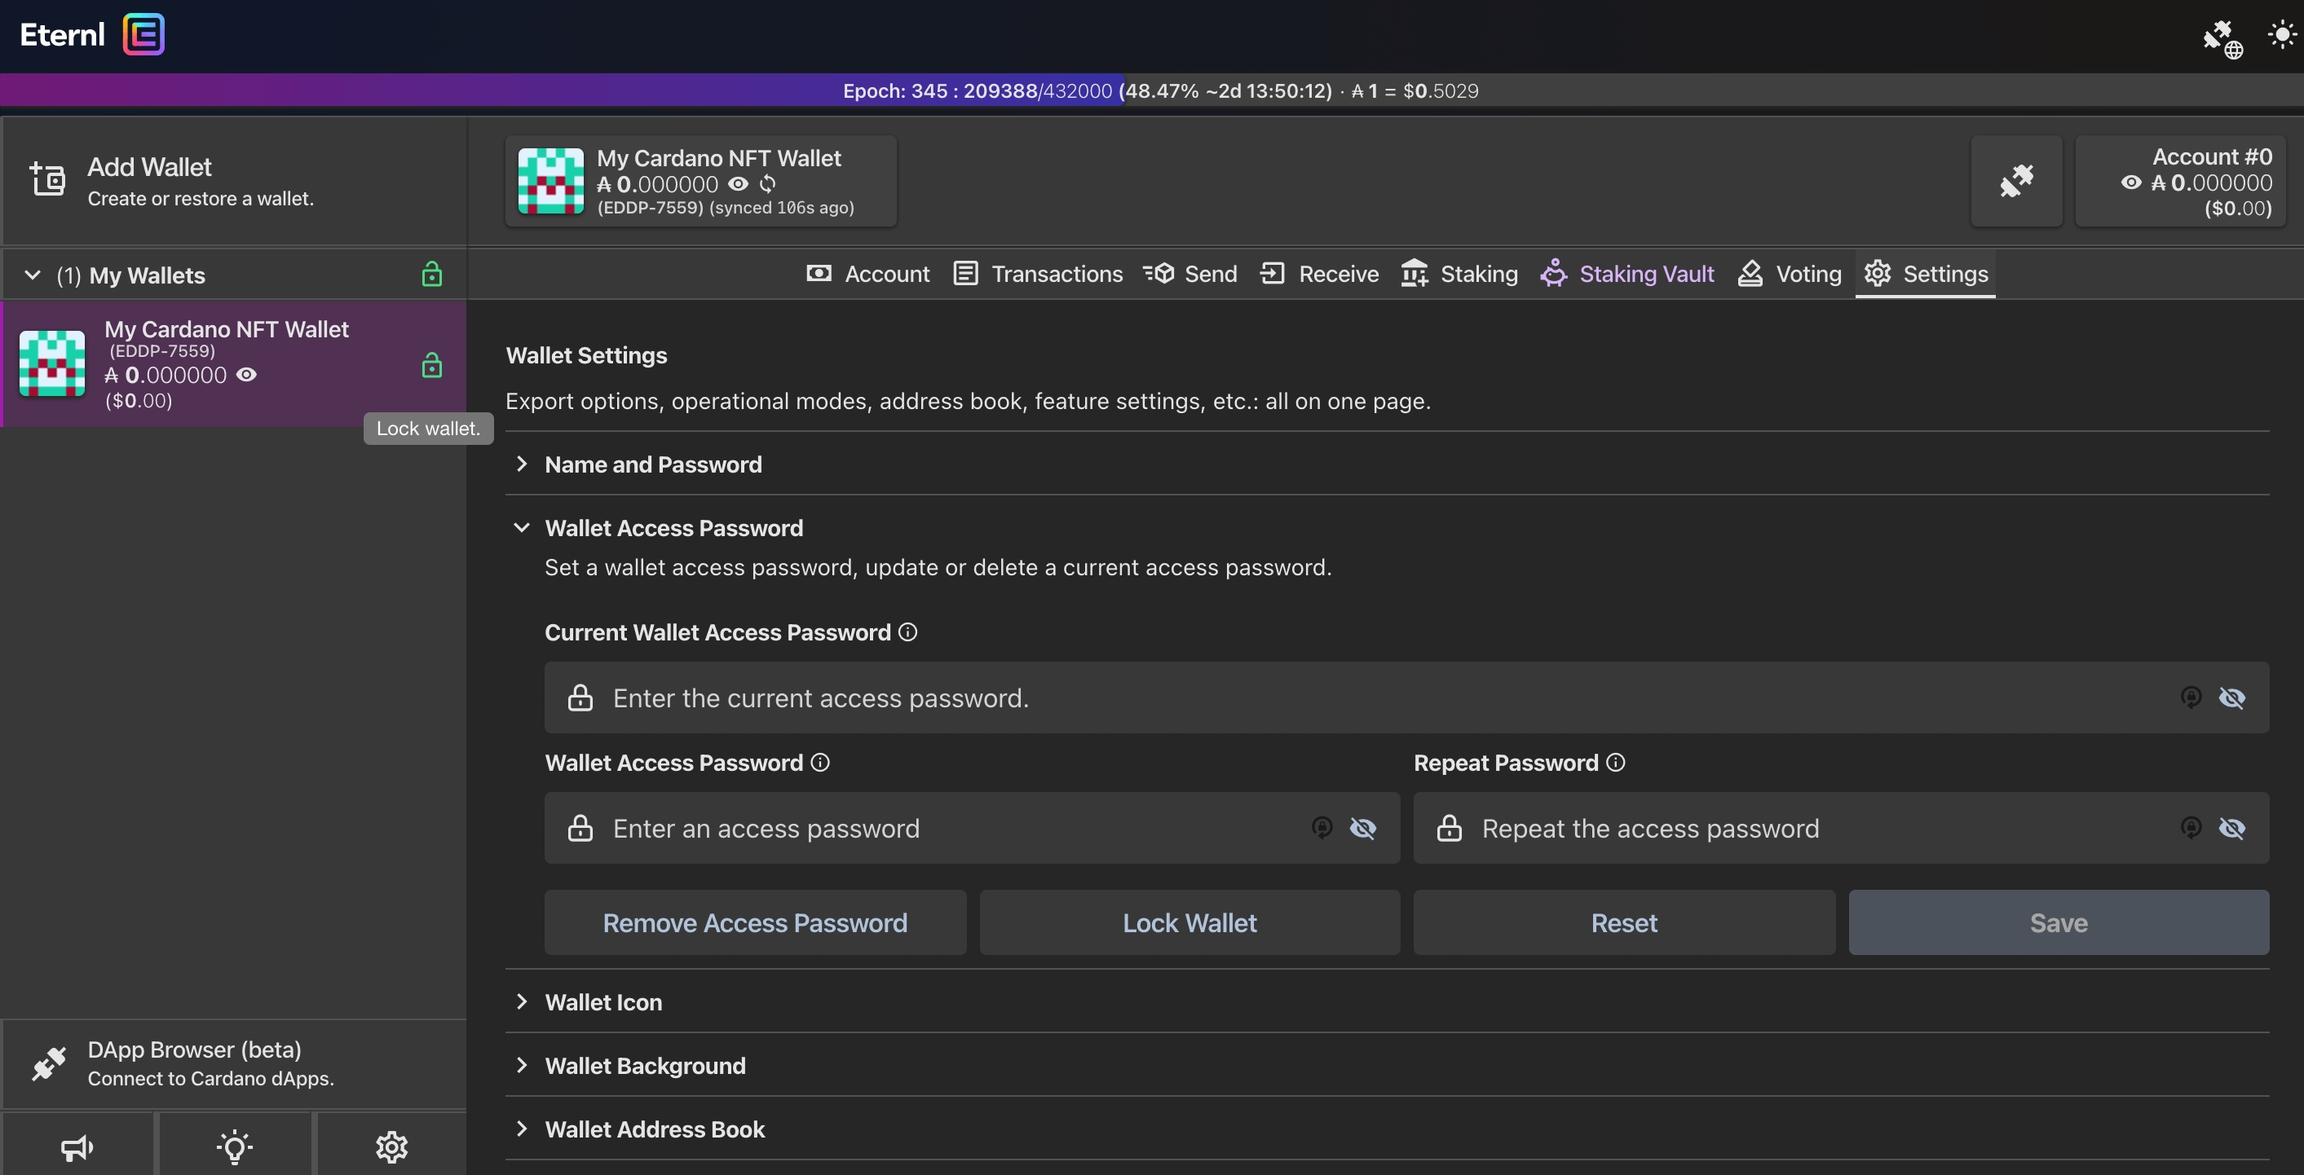
Task: Click the wallet sync refresh icon
Action: point(768,184)
